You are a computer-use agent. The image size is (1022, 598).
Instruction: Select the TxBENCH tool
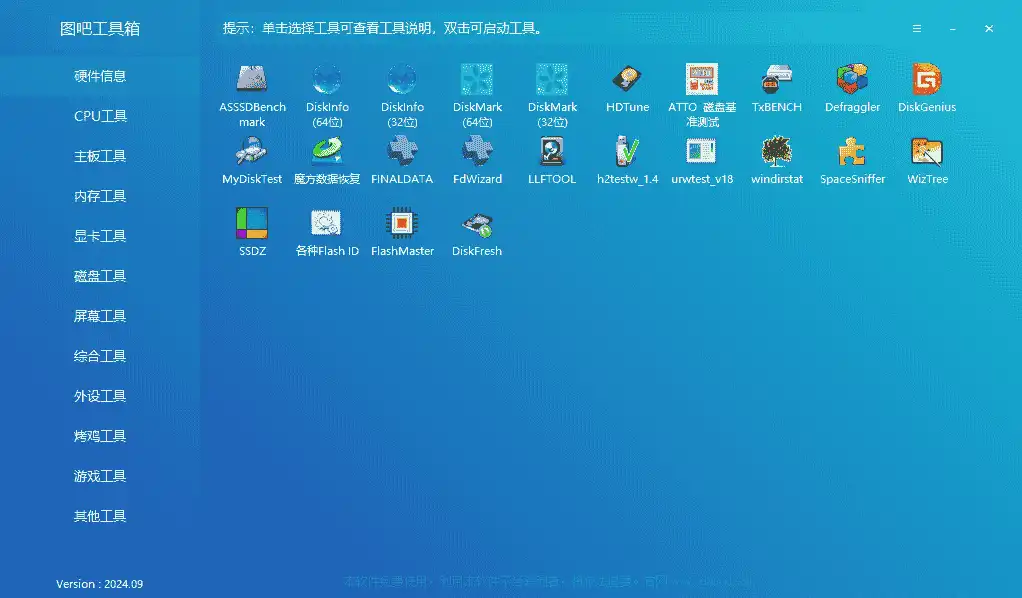click(777, 79)
